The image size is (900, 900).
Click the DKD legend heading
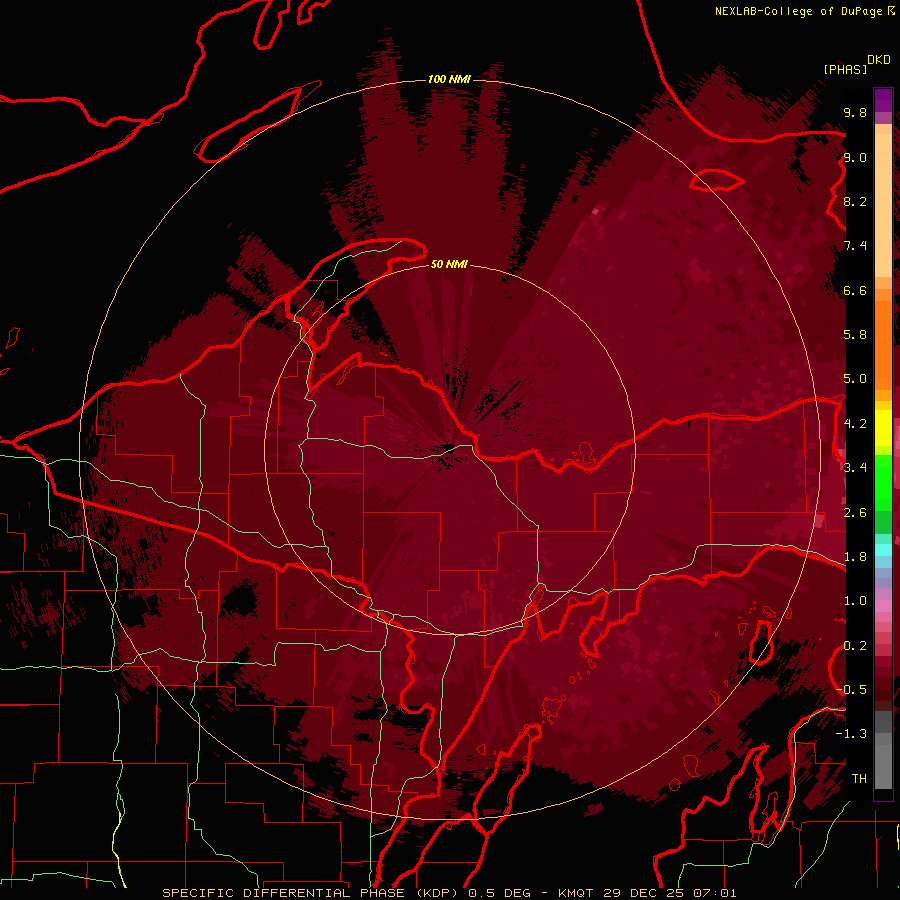(878, 60)
